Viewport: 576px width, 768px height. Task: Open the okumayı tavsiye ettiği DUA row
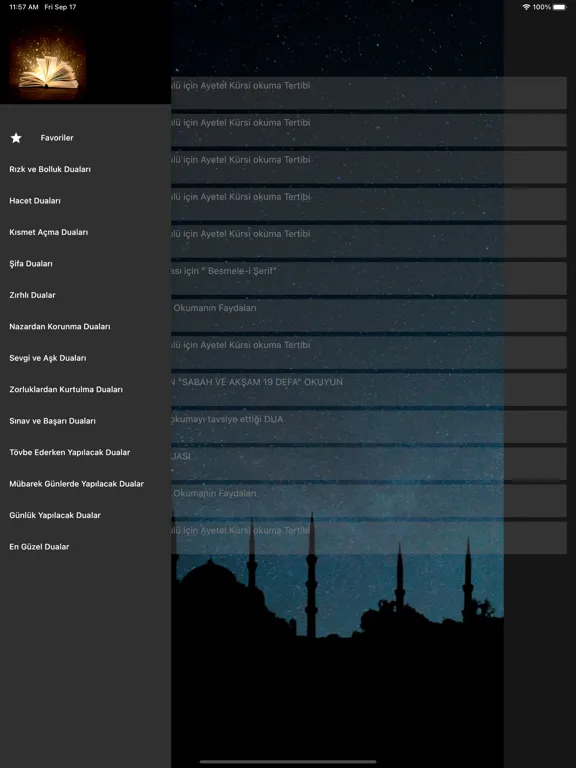[x=369, y=427]
